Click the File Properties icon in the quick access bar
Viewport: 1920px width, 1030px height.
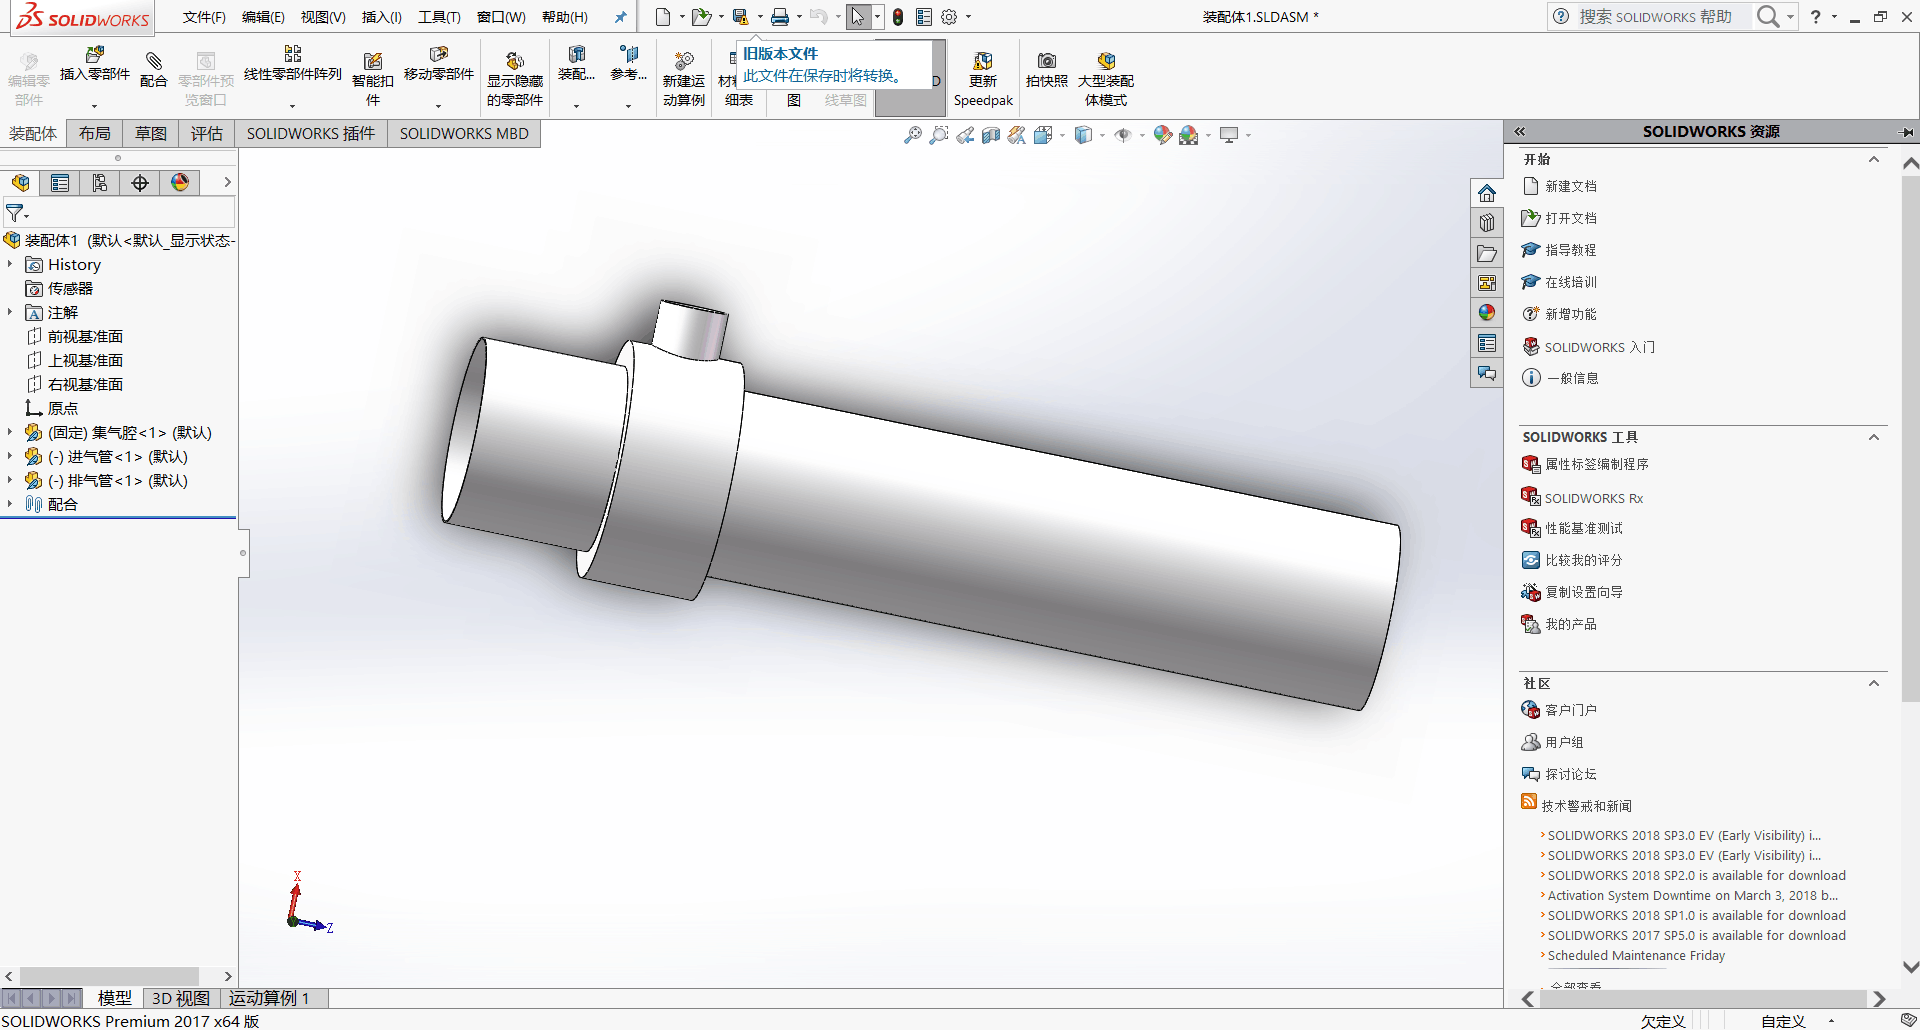(x=924, y=17)
